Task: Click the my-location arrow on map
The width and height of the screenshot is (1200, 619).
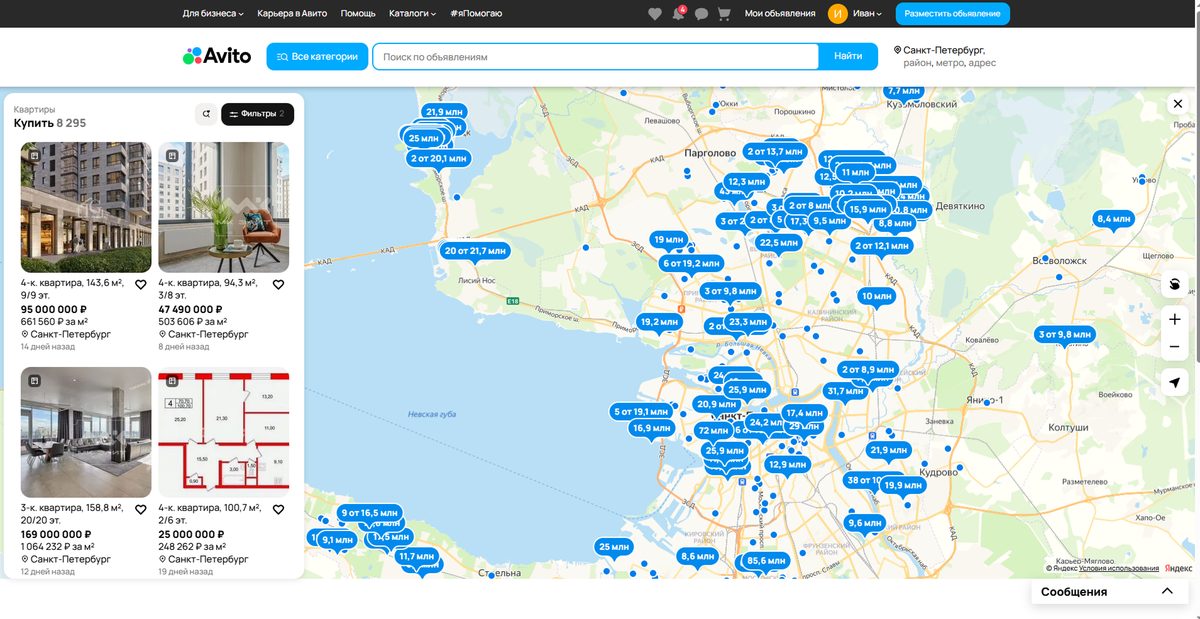Action: tap(1175, 383)
